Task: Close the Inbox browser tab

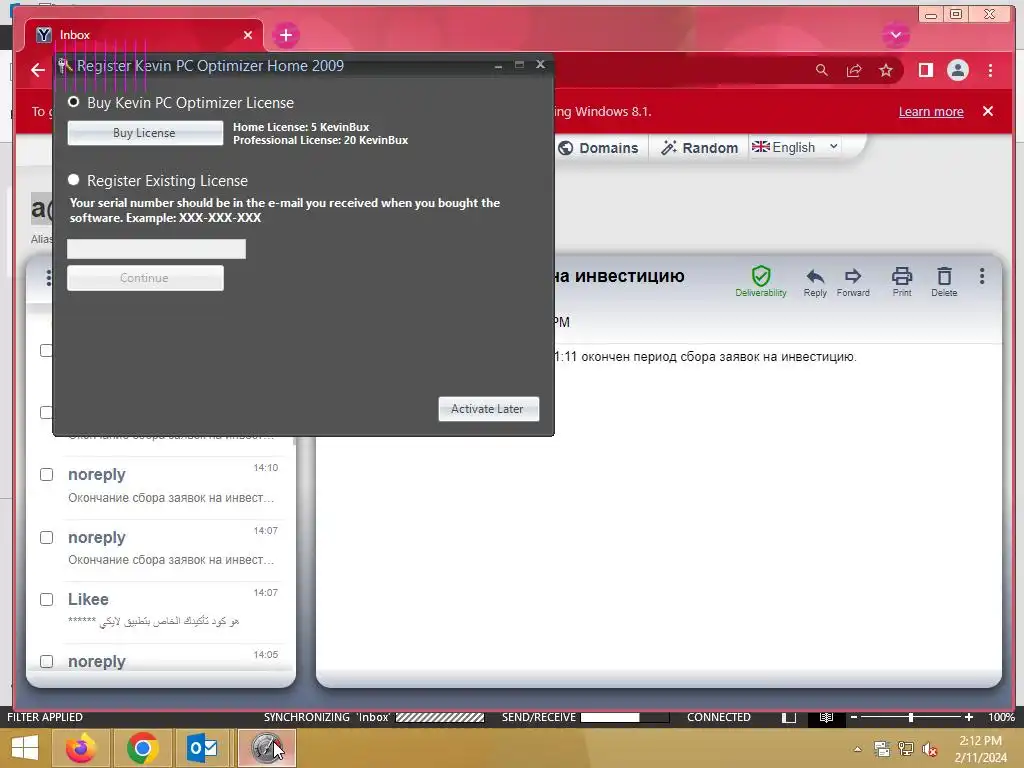Action: pos(248,35)
